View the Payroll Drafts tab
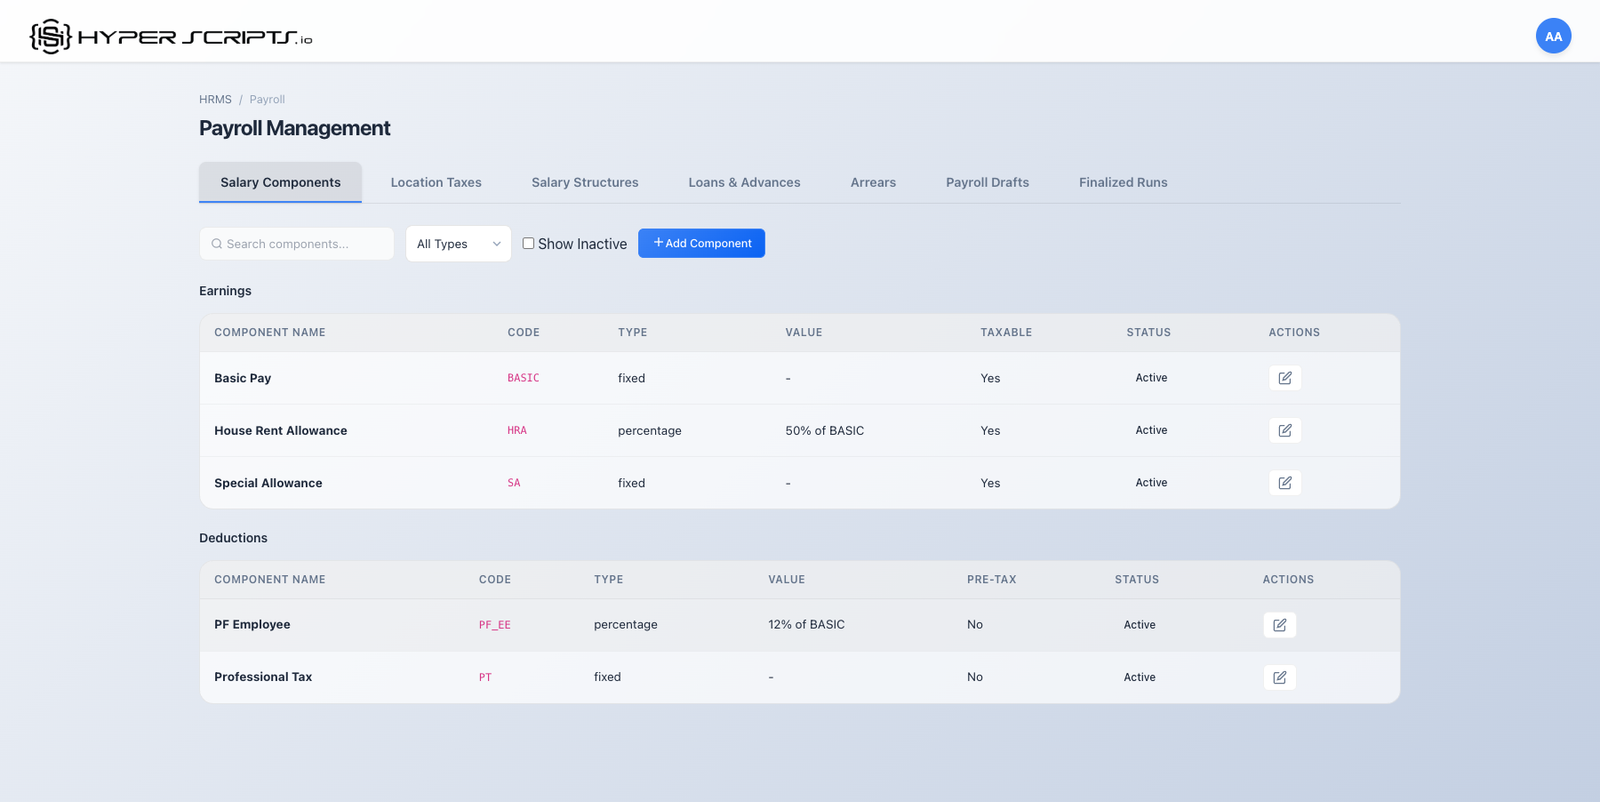Image resolution: width=1600 pixels, height=802 pixels. (x=987, y=182)
